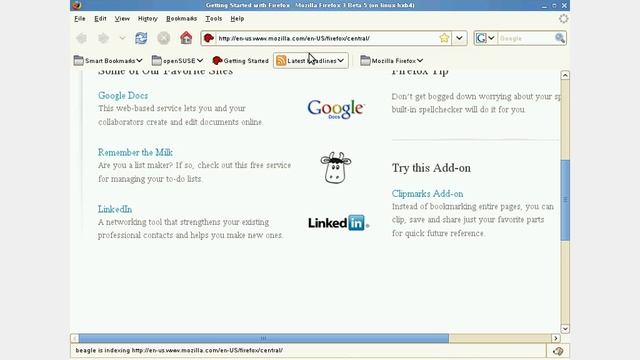640x360 pixels.
Task: Expand the Smart Bookmarks folder
Action: pos(108,60)
